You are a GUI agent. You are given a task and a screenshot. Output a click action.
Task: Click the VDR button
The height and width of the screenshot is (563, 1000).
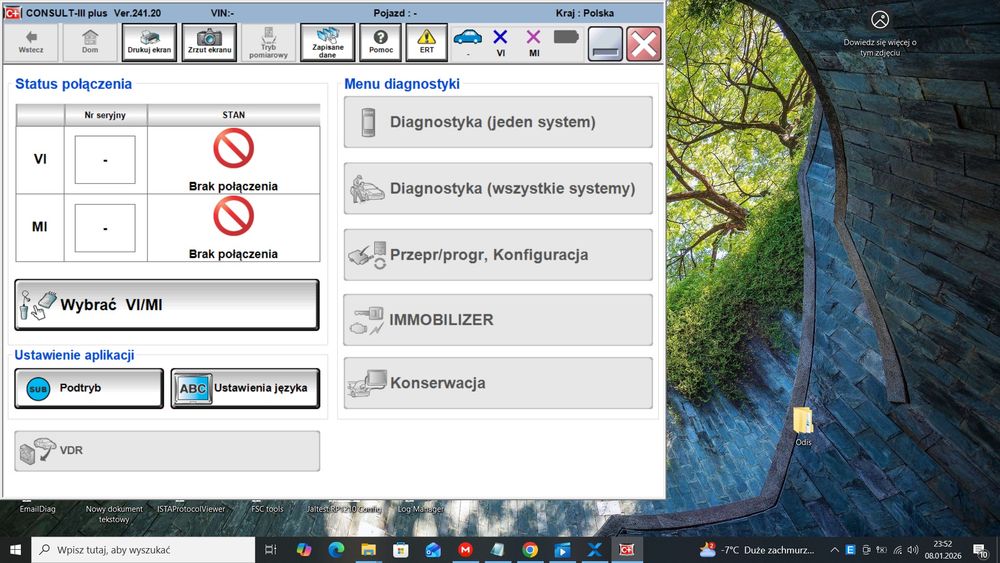coord(167,451)
